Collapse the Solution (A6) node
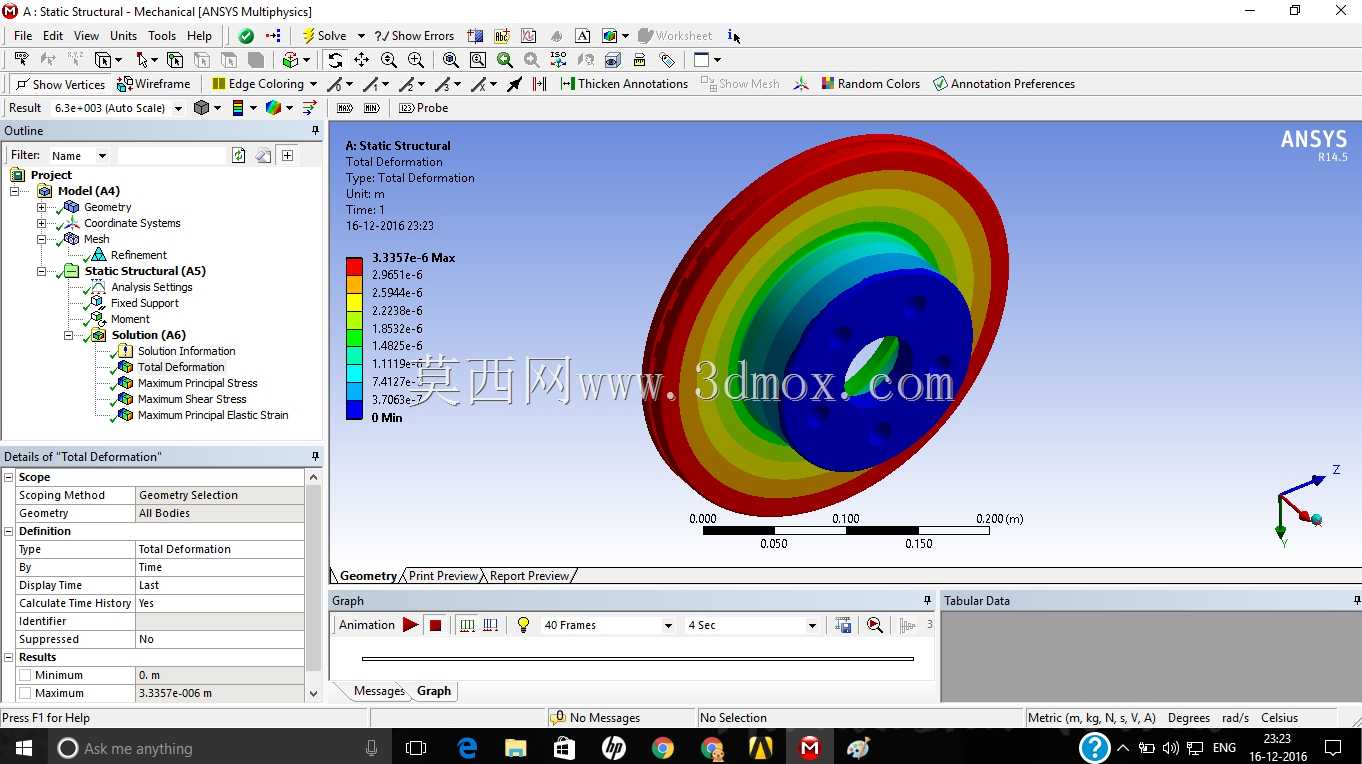The height and width of the screenshot is (764, 1362). (x=69, y=335)
